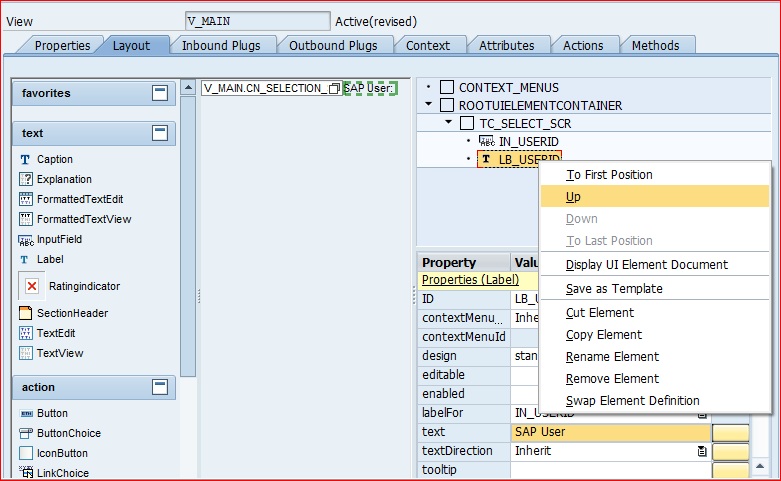Image resolution: width=781 pixels, height=481 pixels.
Task: Click the FormattedTextEdit element icon
Action: [25, 199]
